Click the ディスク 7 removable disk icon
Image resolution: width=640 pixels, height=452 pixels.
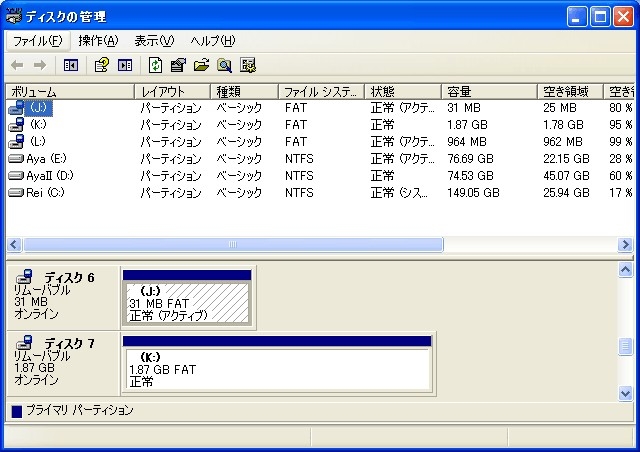[x=24, y=343]
